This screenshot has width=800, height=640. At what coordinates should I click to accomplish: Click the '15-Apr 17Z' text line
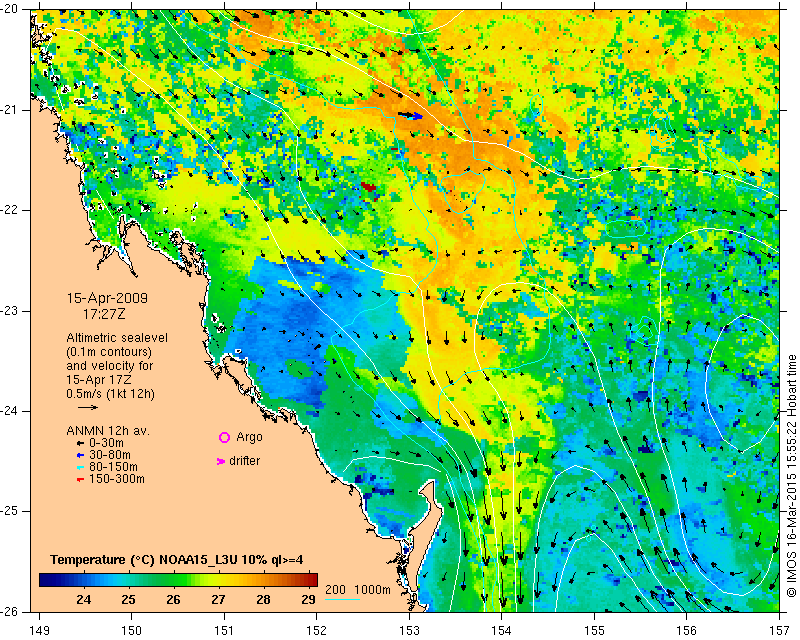[x=99, y=380]
